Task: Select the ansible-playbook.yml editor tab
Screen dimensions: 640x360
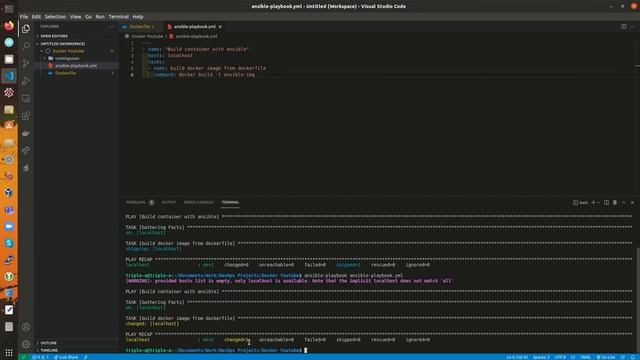Action: [195, 27]
